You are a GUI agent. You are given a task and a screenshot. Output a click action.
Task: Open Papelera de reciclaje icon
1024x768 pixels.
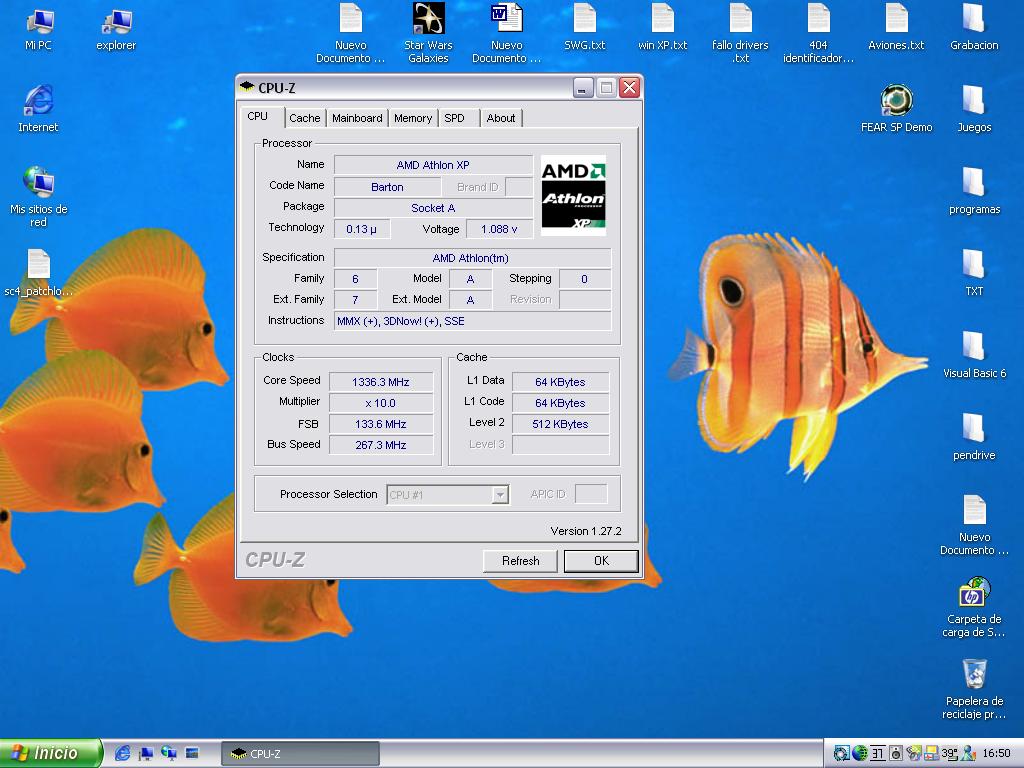coord(974,675)
